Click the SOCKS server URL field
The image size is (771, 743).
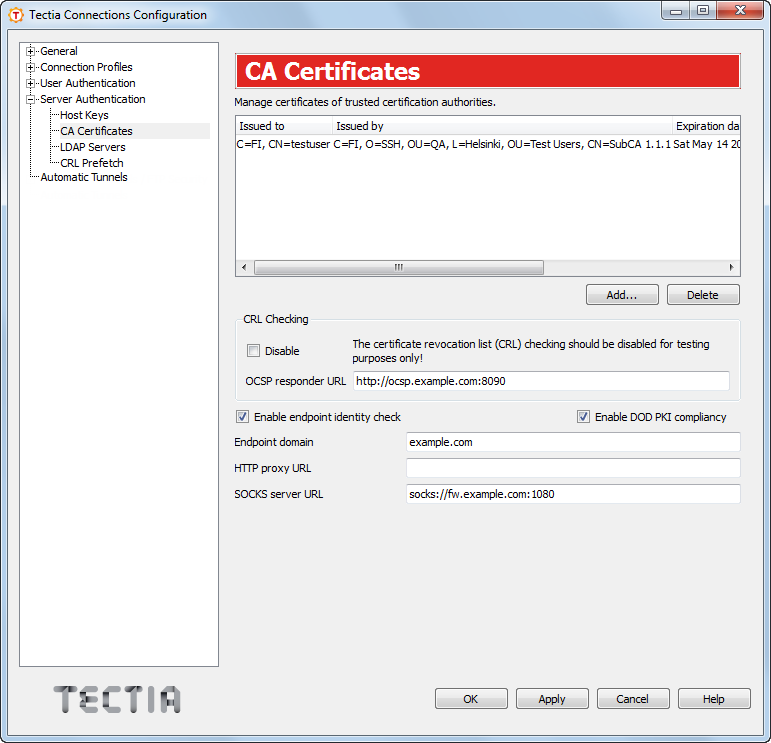point(573,494)
